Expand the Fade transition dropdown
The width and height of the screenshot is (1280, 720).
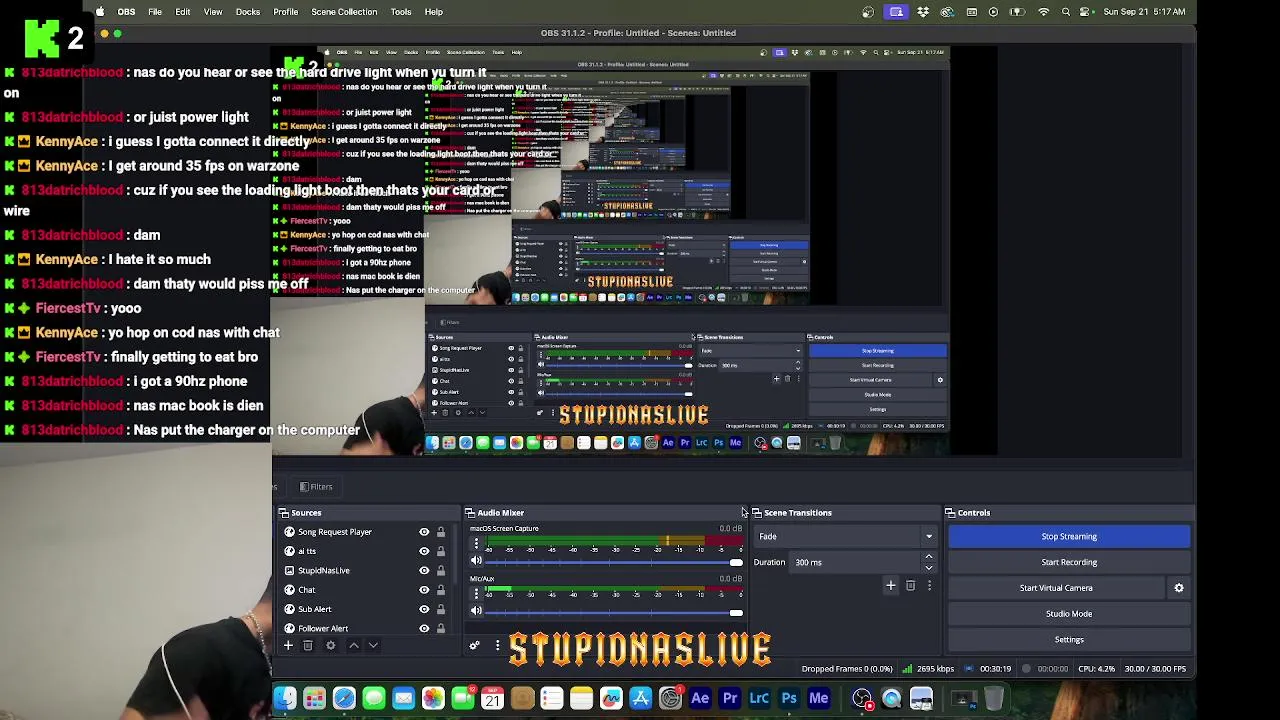929,537
